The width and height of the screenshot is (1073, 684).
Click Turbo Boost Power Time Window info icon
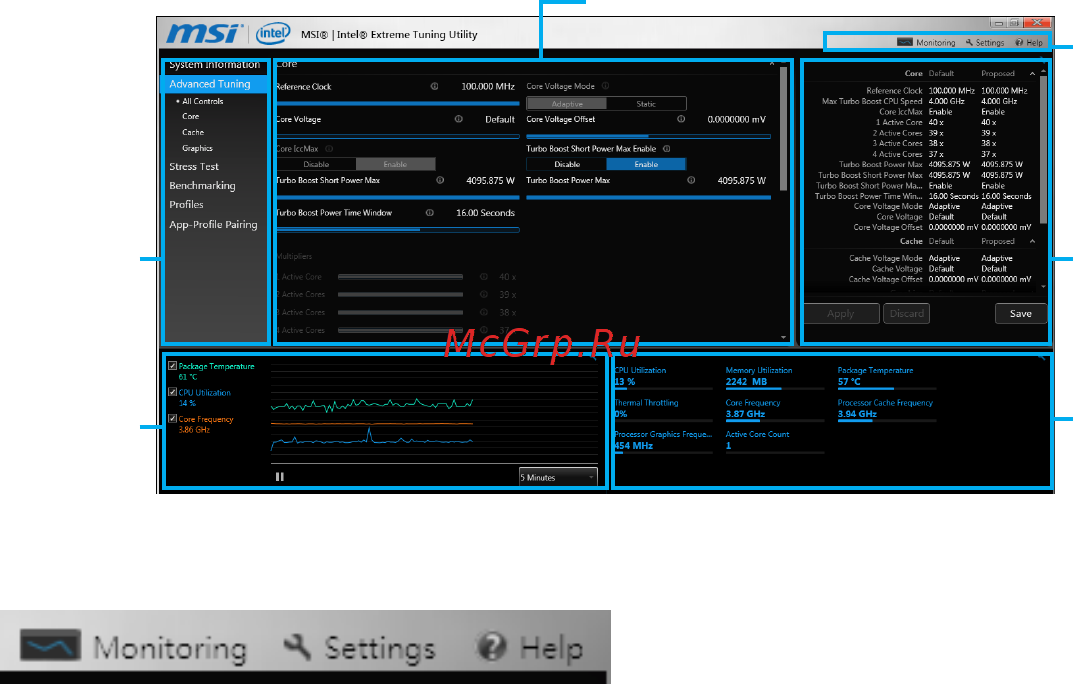pyautogui.click(x=430, y=213)
